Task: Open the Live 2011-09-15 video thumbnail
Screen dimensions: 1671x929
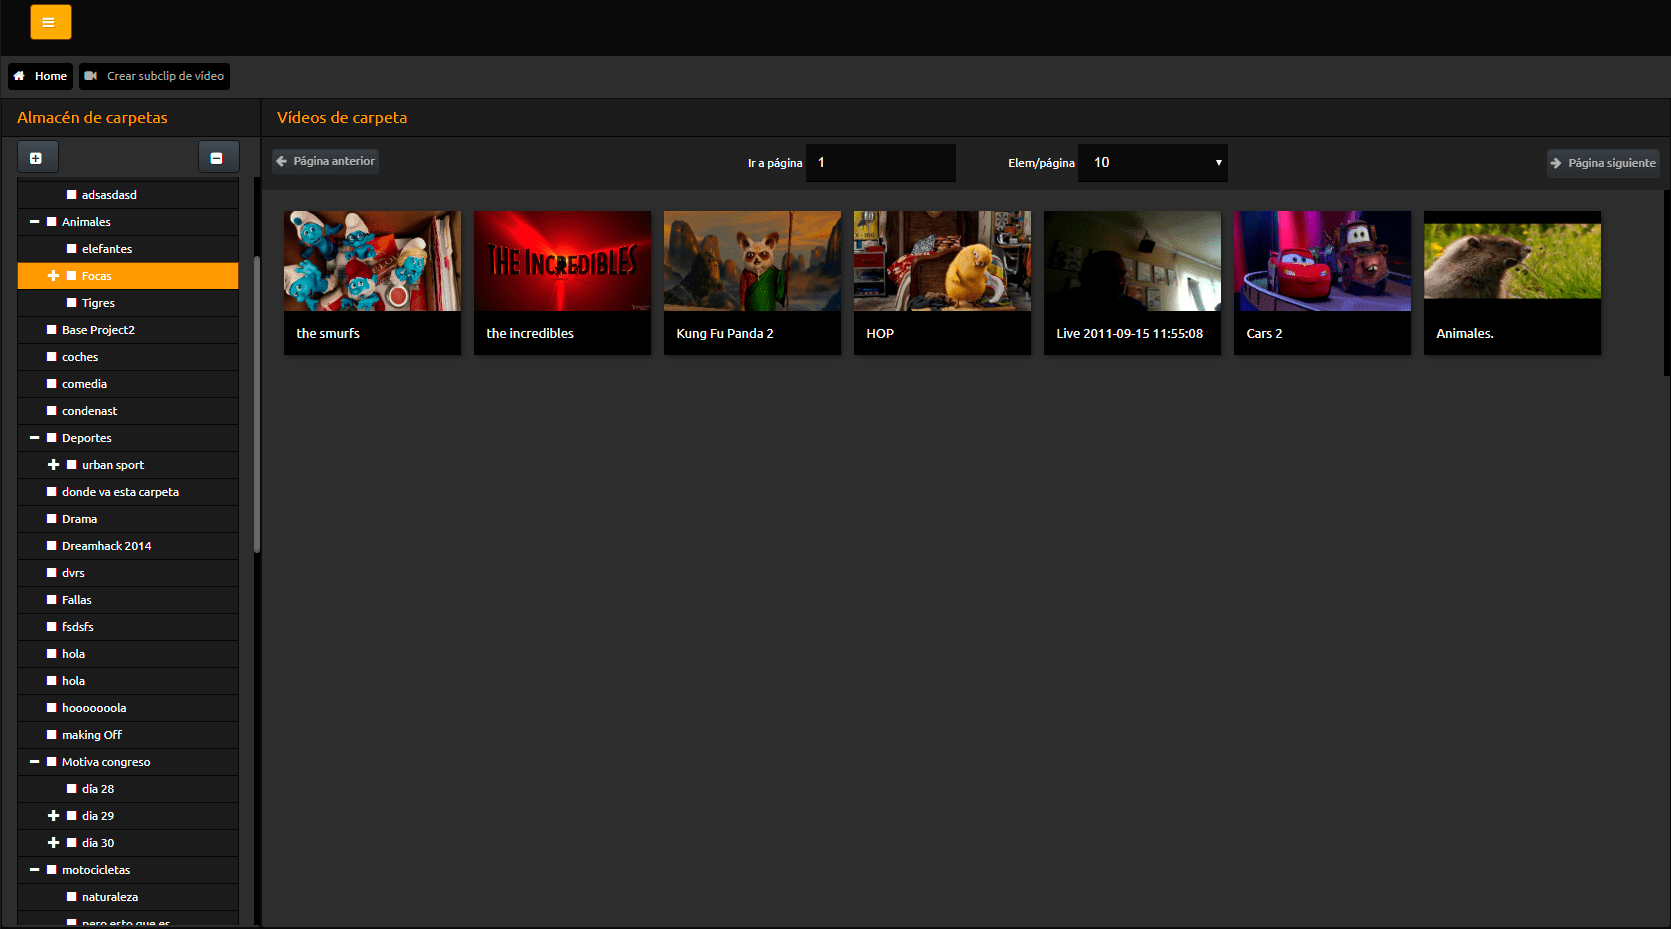Action: click(1132, 261)
